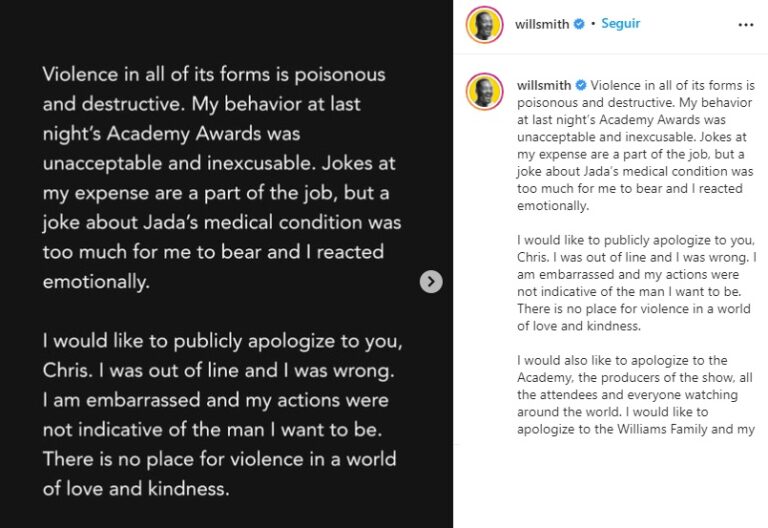Click the word 'emotionally.' in the slide image
The width and height of the screenshot is (768, 528).
point(96,282)
